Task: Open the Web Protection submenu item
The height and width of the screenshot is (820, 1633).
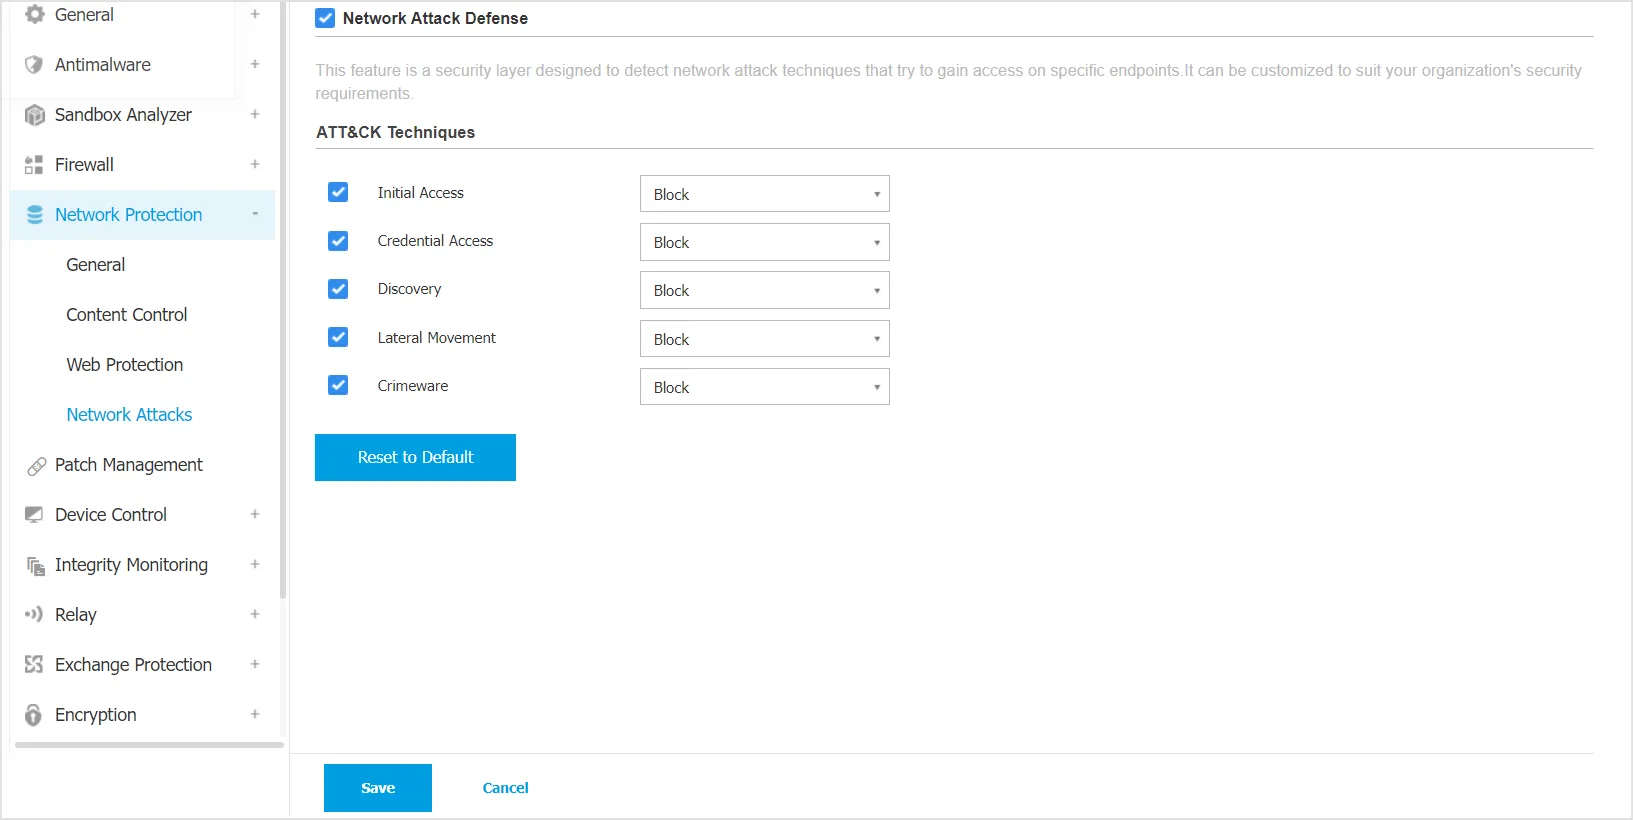Action: 124,365
